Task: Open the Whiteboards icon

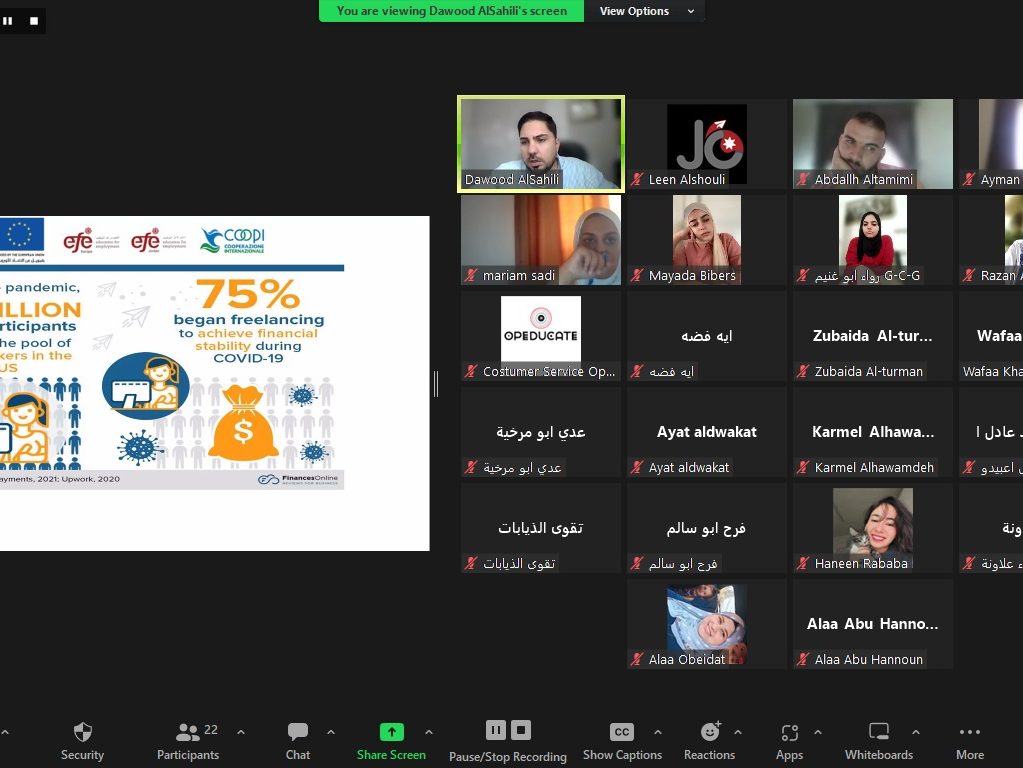Action: coord(878,733)
